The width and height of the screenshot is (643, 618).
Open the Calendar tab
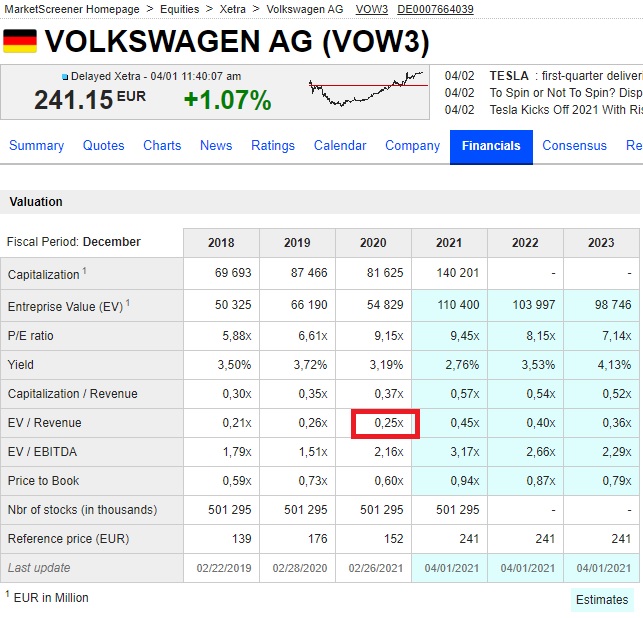point(340,146)
